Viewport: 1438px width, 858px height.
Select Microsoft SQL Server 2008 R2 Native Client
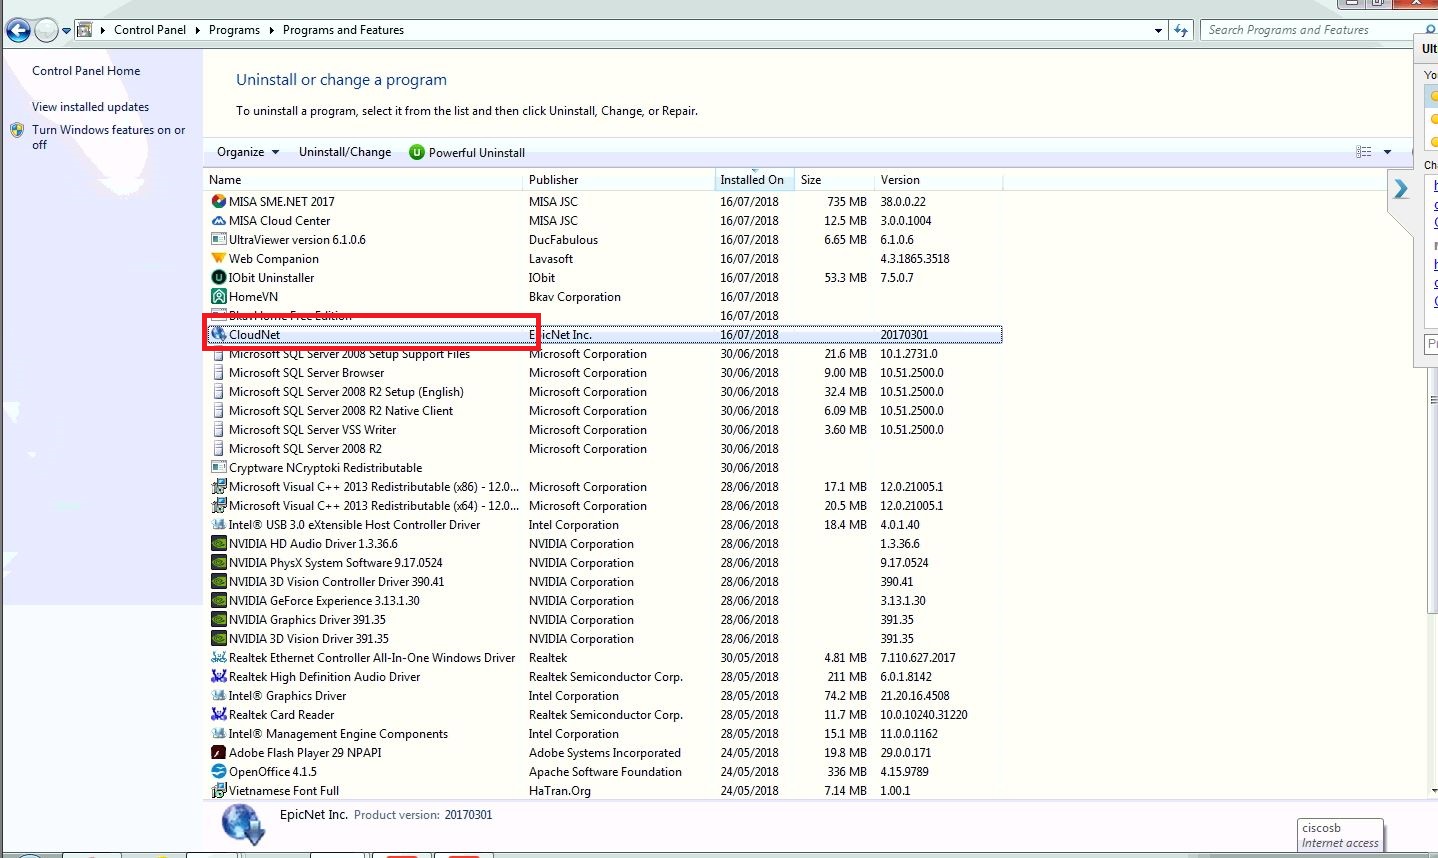605,411
